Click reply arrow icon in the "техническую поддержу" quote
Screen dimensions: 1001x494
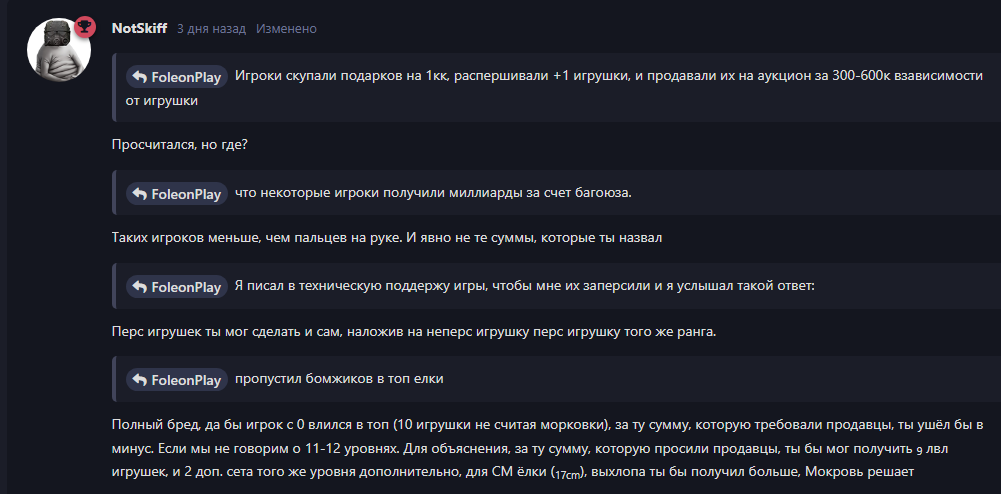coord(140,287)
